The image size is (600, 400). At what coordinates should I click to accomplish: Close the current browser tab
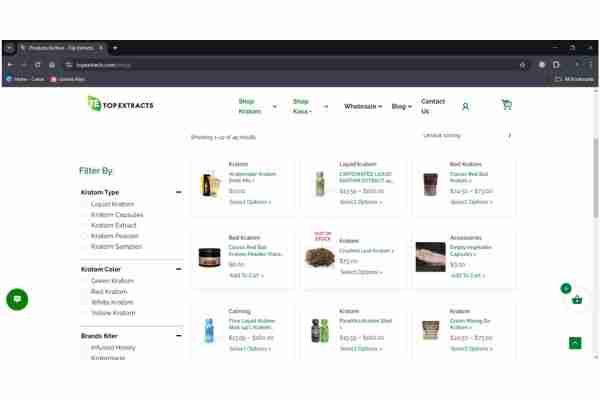click(x=101, y=48)
